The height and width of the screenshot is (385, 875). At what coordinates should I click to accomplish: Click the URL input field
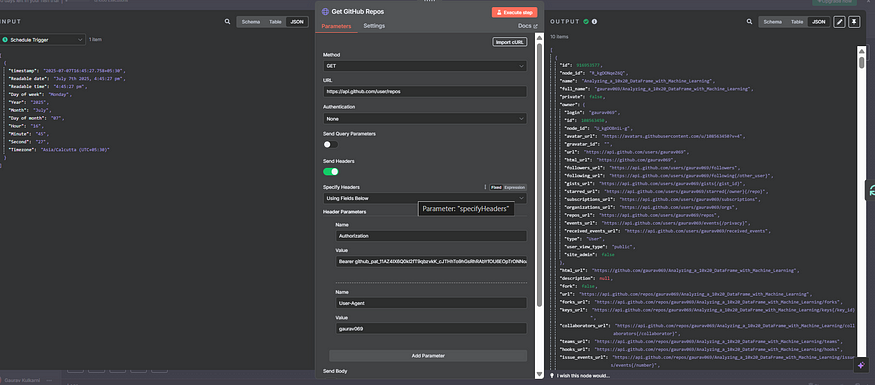pos(425,92)
